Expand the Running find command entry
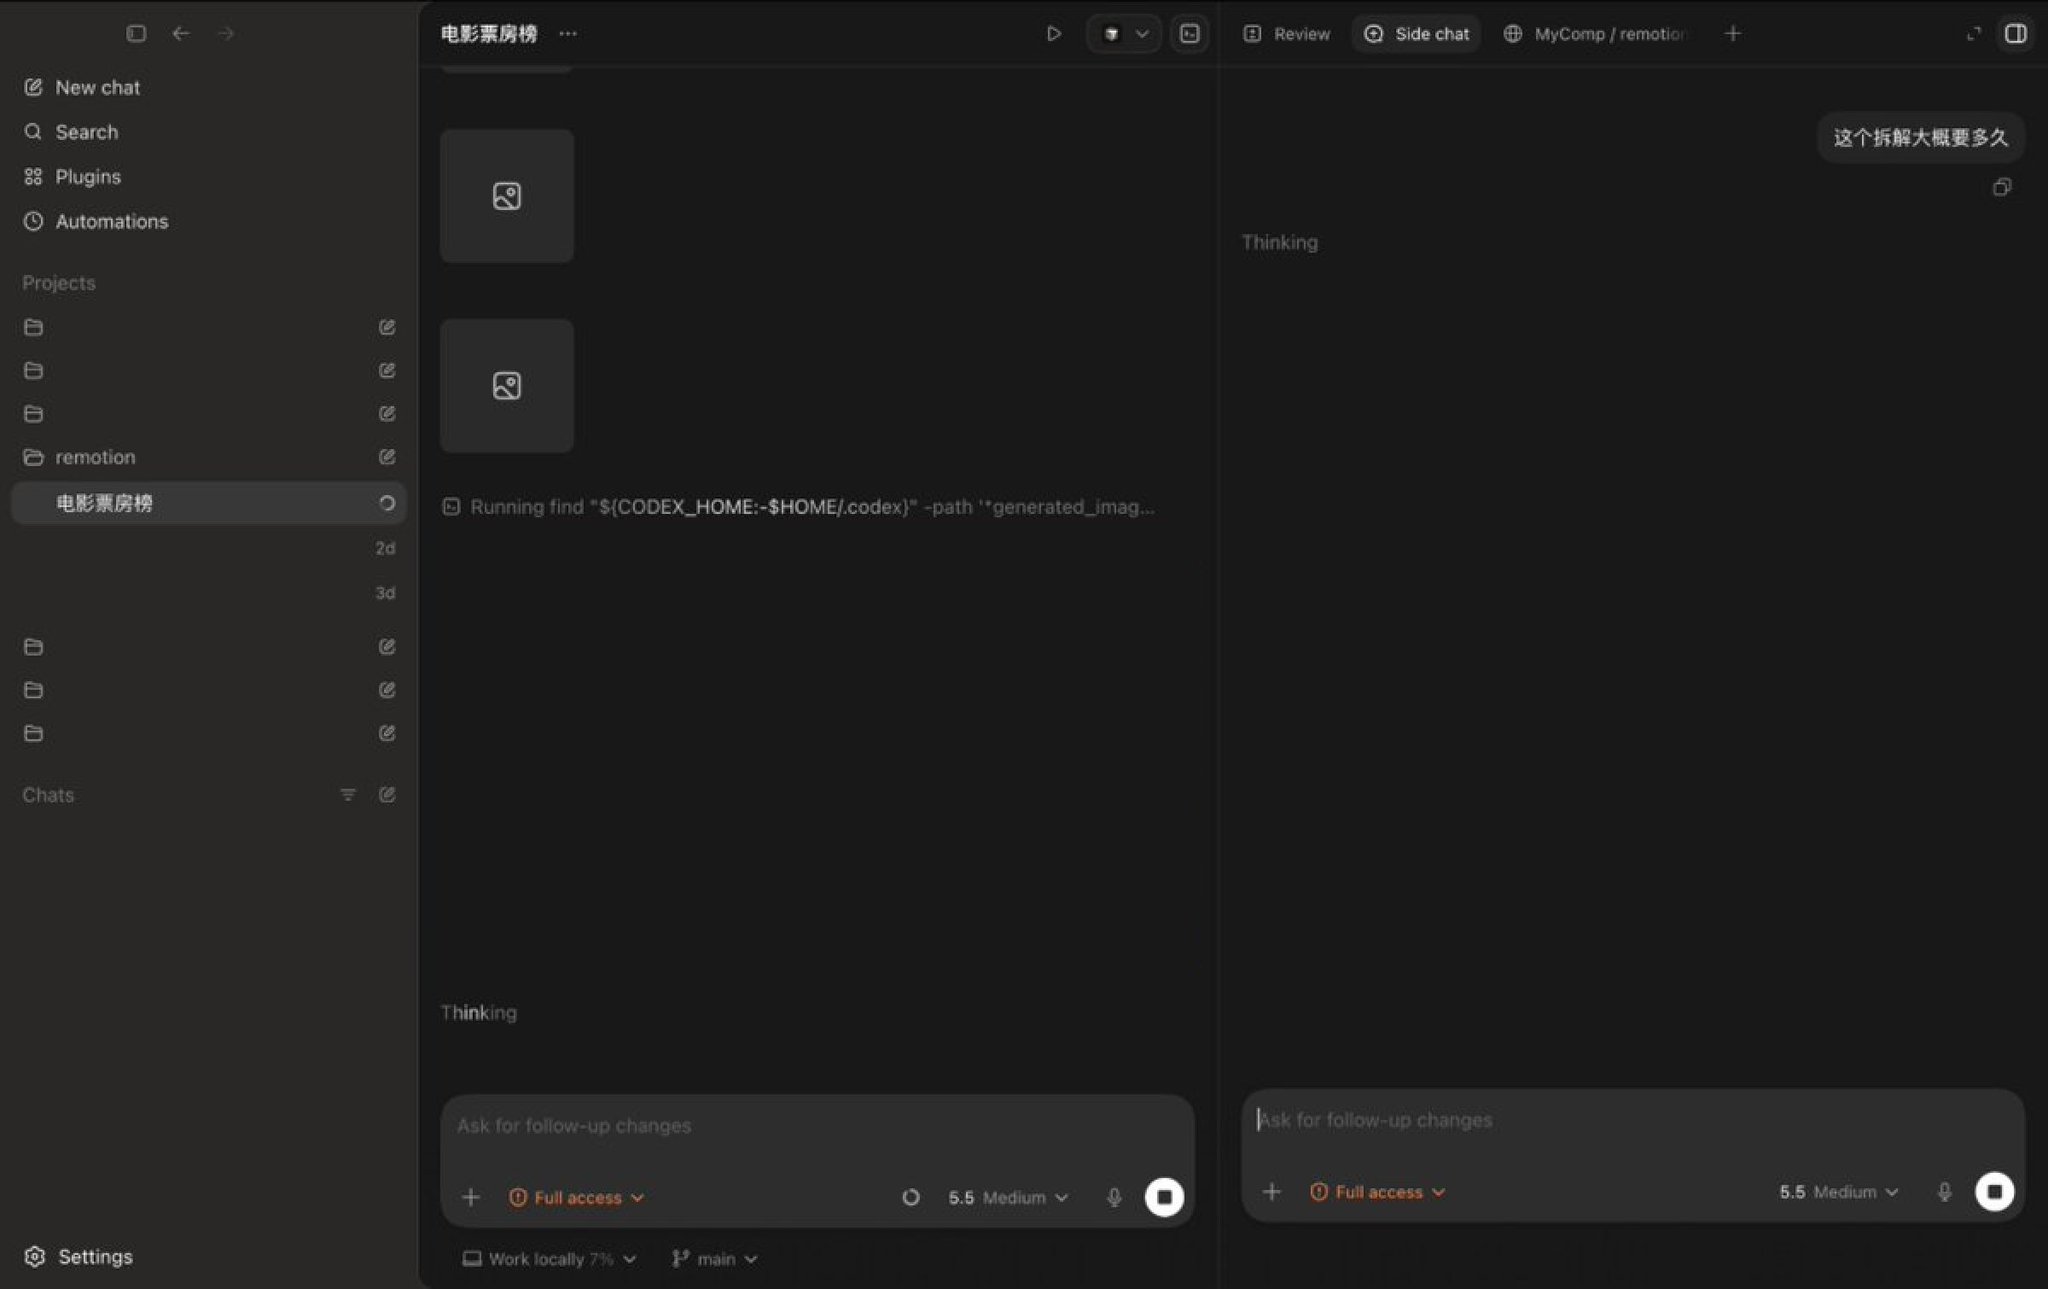This screenshot has width=2048, height=1289. click(x=799, y=507)
